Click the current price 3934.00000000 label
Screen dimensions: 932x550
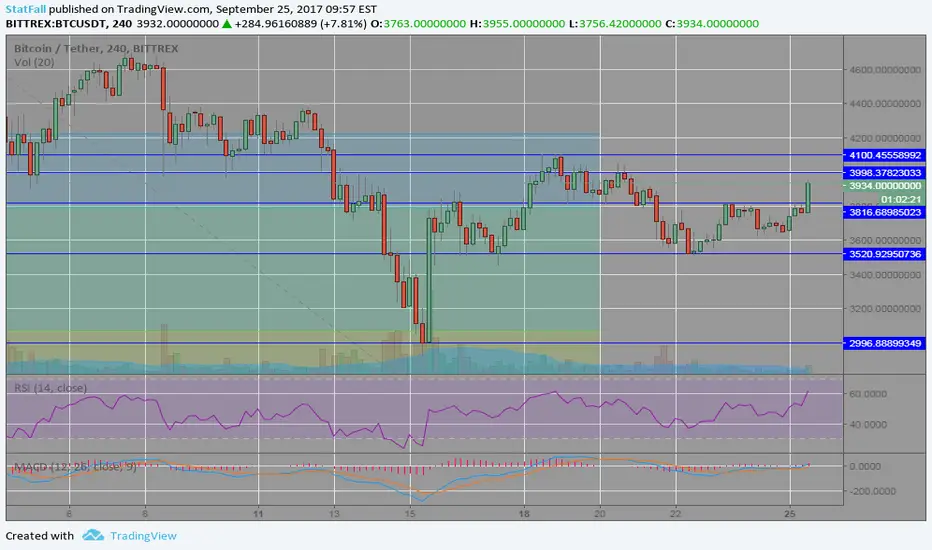884,186
